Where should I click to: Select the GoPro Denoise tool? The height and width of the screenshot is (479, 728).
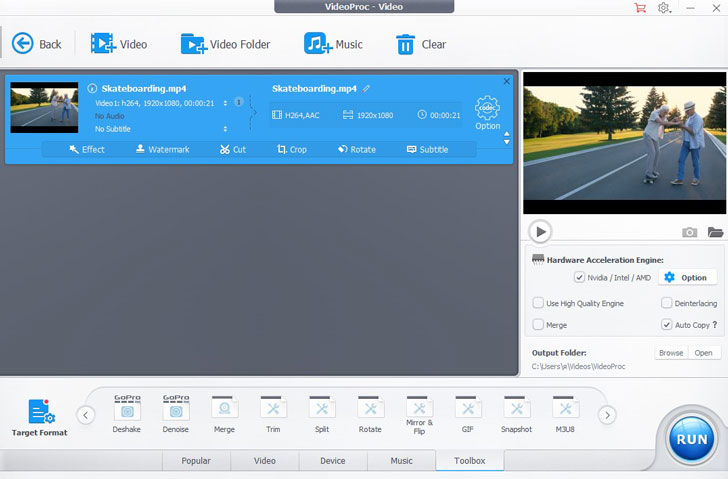176,414
